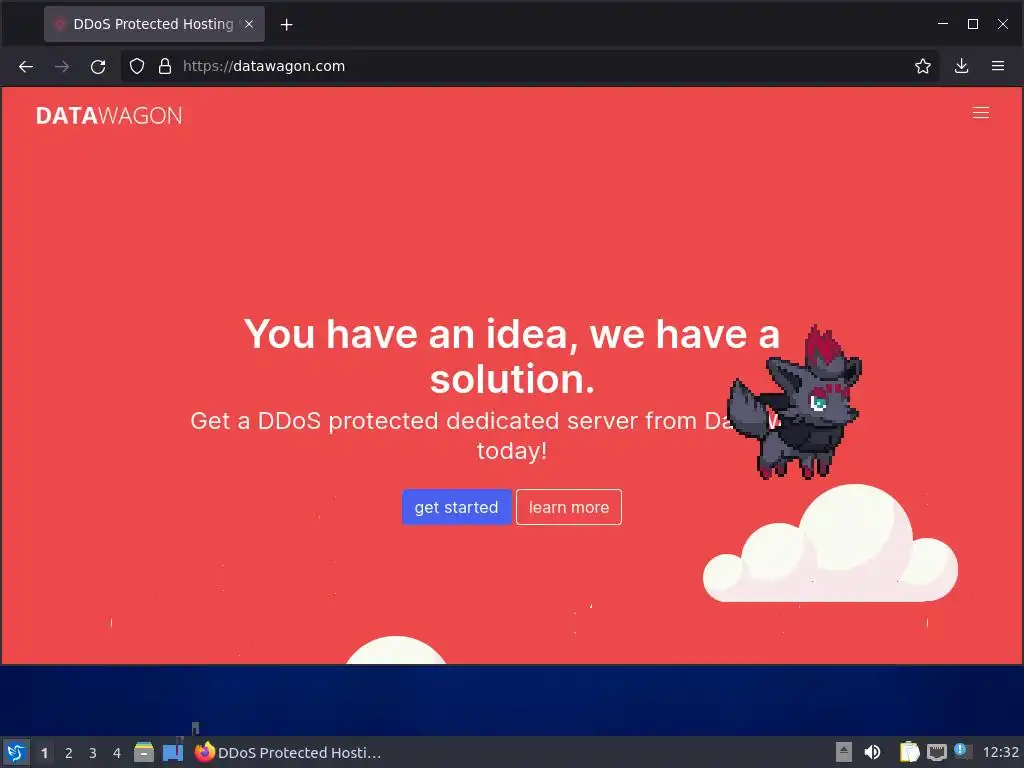
Task: Select the Firefox DDoS Protected Hosti... taskbar entry
Action: [288, 752]
